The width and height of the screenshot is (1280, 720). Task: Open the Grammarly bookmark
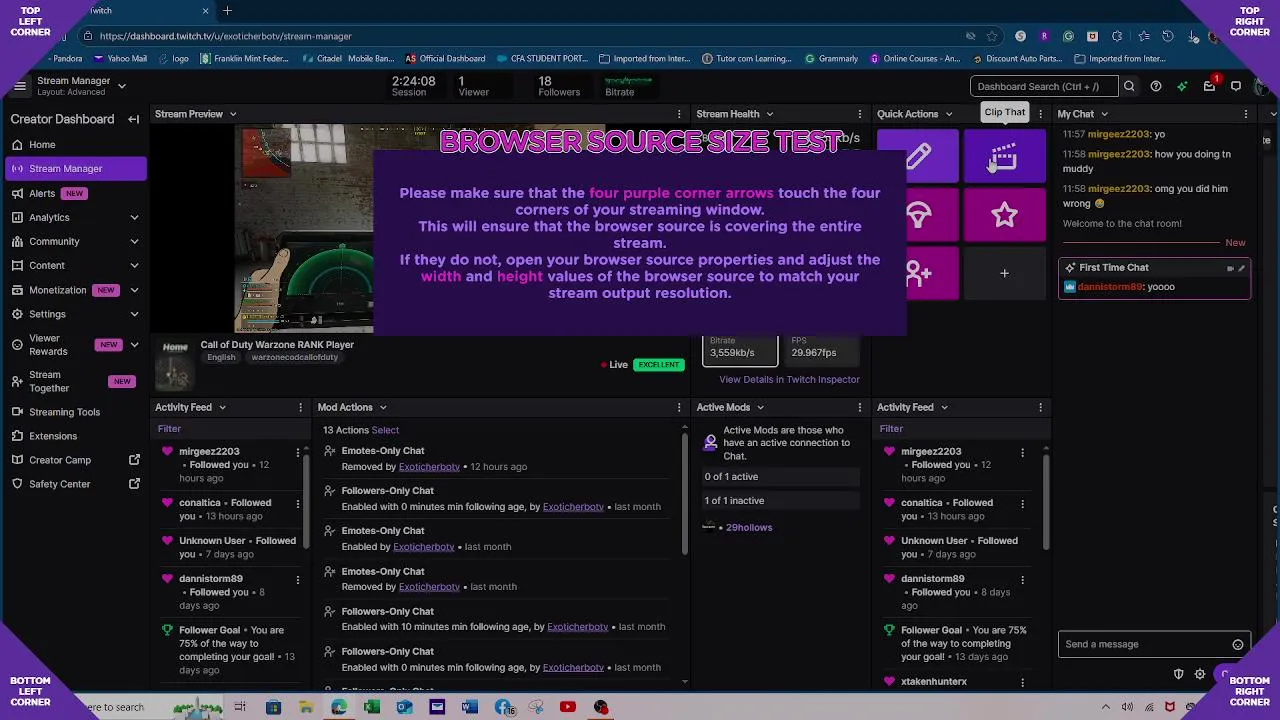831,59
